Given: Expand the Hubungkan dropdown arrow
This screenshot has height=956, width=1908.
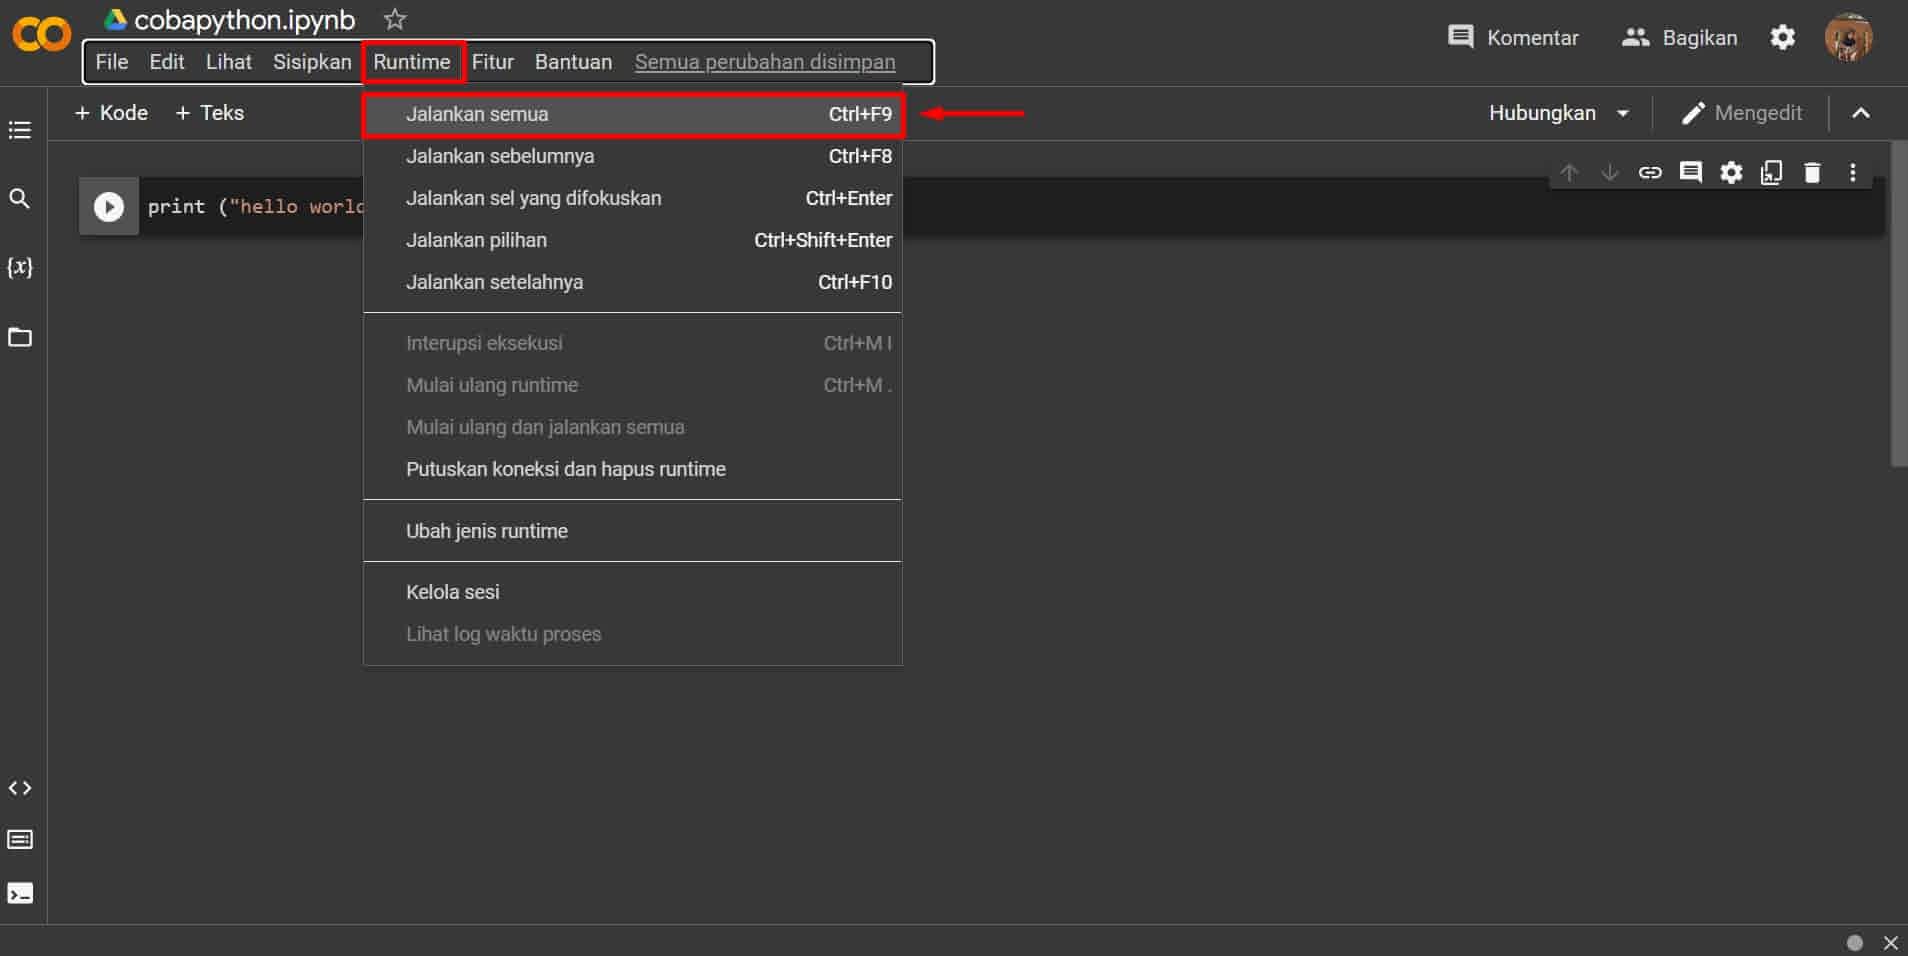Looking at the screenshot, I should tap(1623, 113).
